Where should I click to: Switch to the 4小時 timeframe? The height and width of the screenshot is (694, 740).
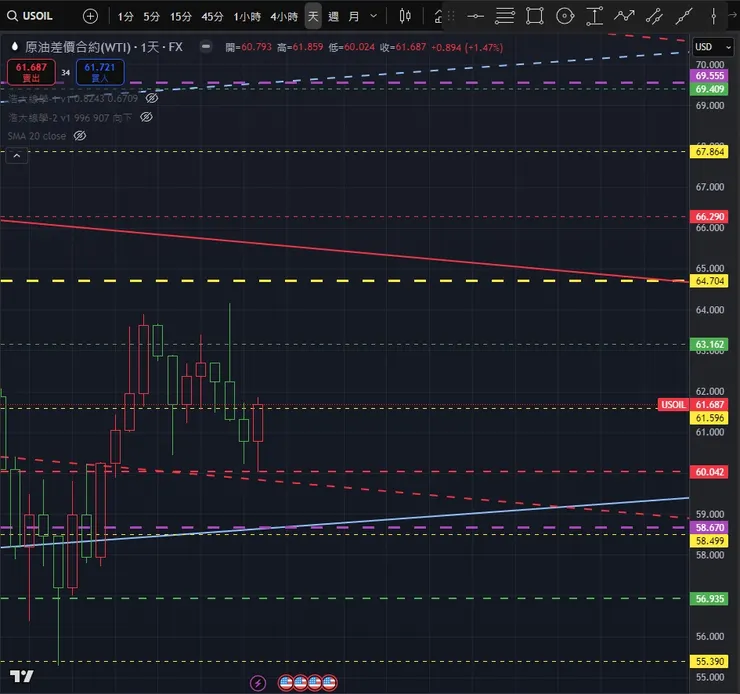click(284, 17)
